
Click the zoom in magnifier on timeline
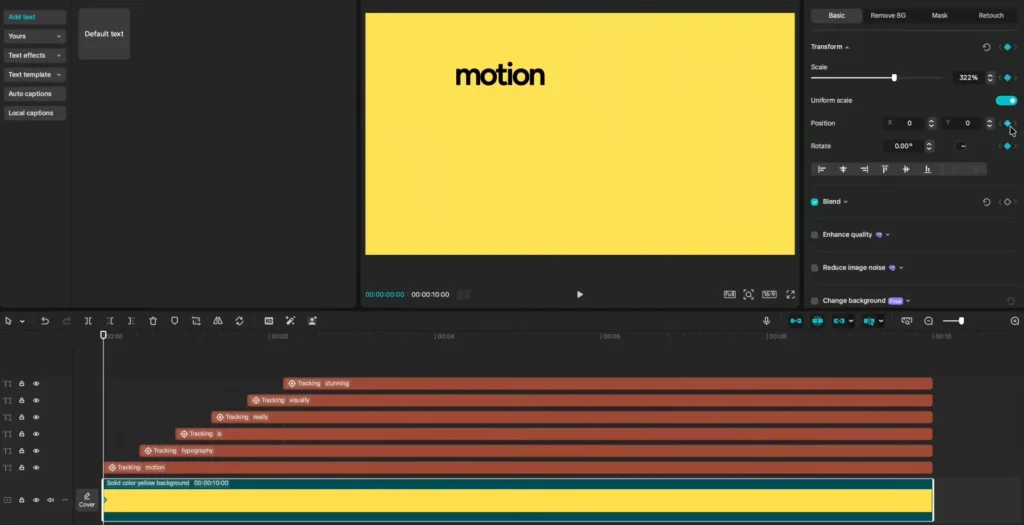pos(1015,321)
